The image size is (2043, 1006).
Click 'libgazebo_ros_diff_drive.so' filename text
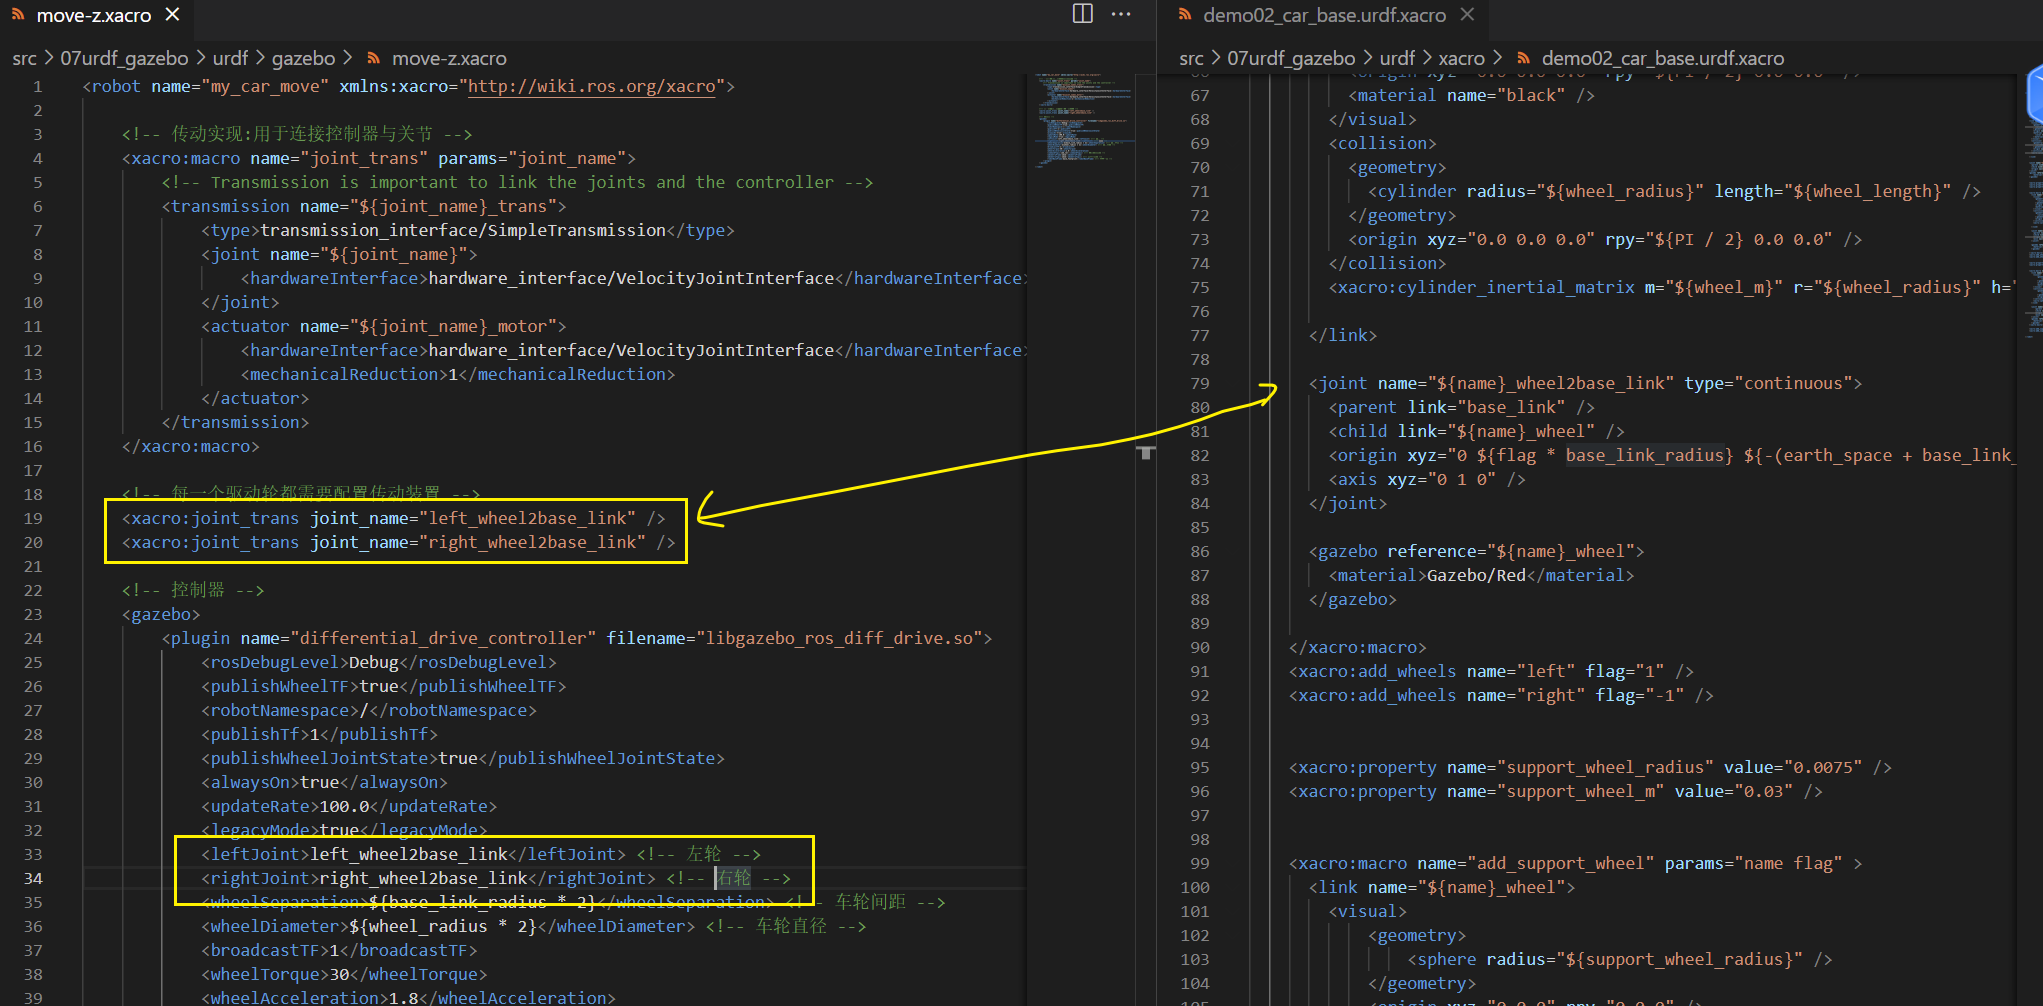click(839, 638)
